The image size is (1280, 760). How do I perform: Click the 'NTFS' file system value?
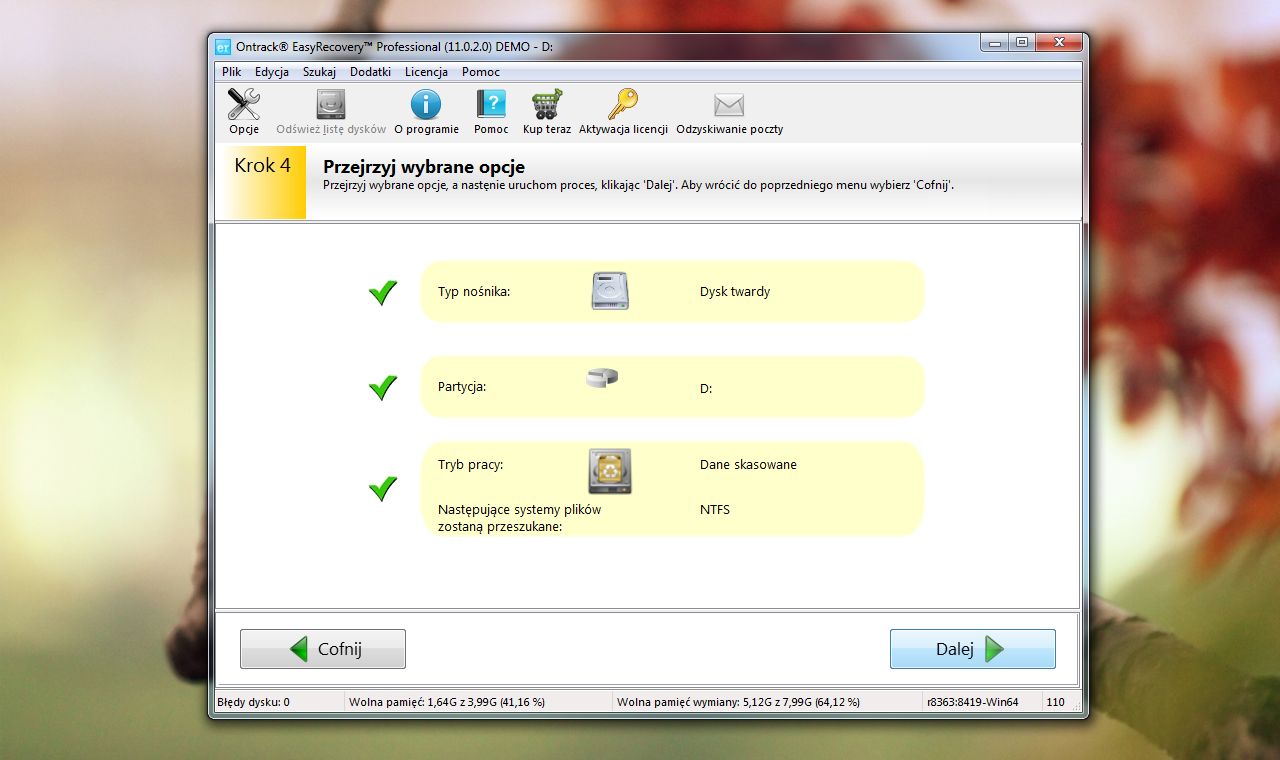pos(715,509)
